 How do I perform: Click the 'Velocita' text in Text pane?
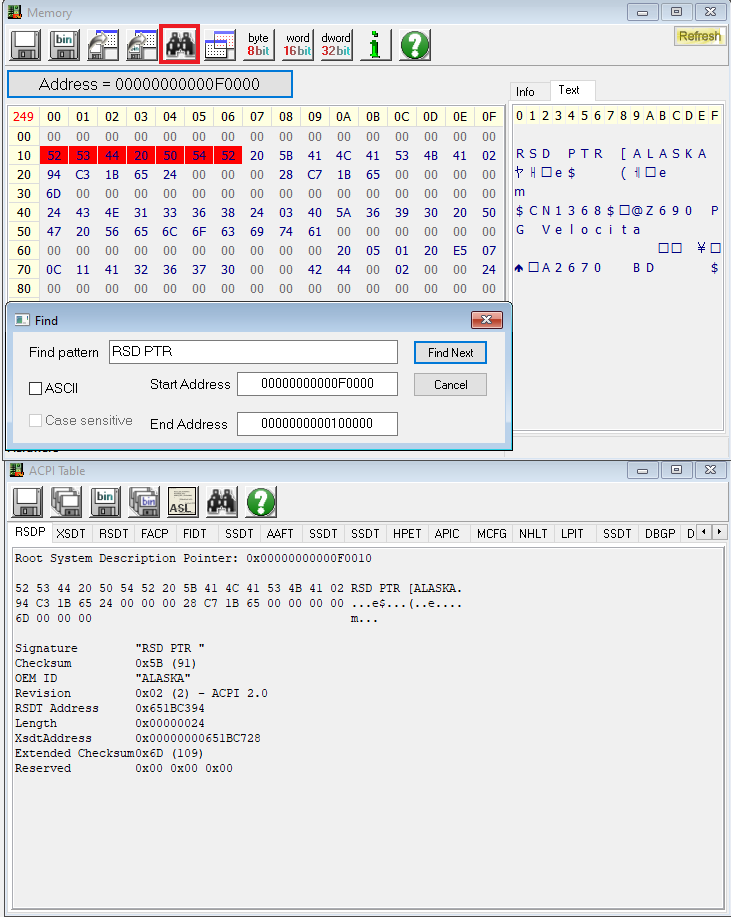pos(591,230)
